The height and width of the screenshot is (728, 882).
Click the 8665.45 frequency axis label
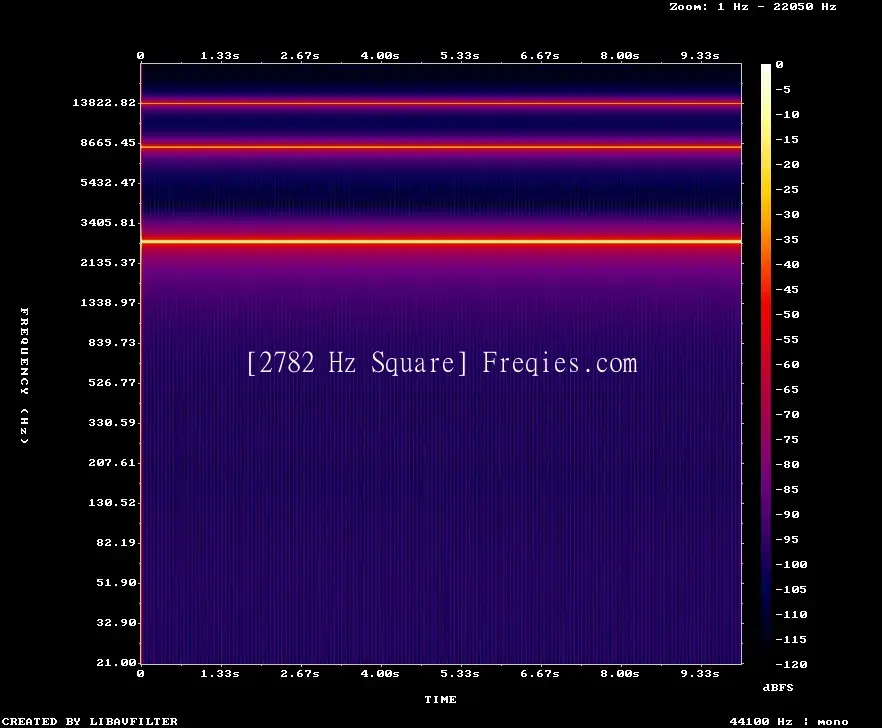point(108,142)
